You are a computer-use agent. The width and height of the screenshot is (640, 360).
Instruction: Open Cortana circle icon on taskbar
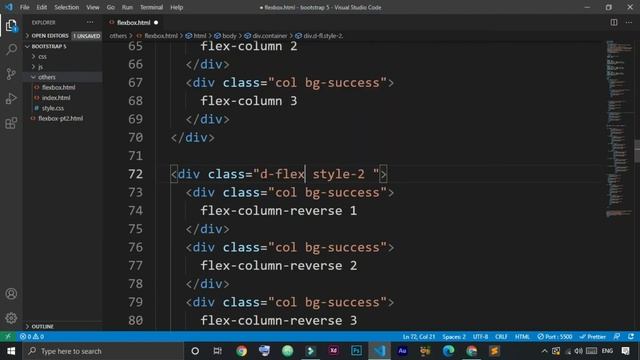click(x=195, y=351)
